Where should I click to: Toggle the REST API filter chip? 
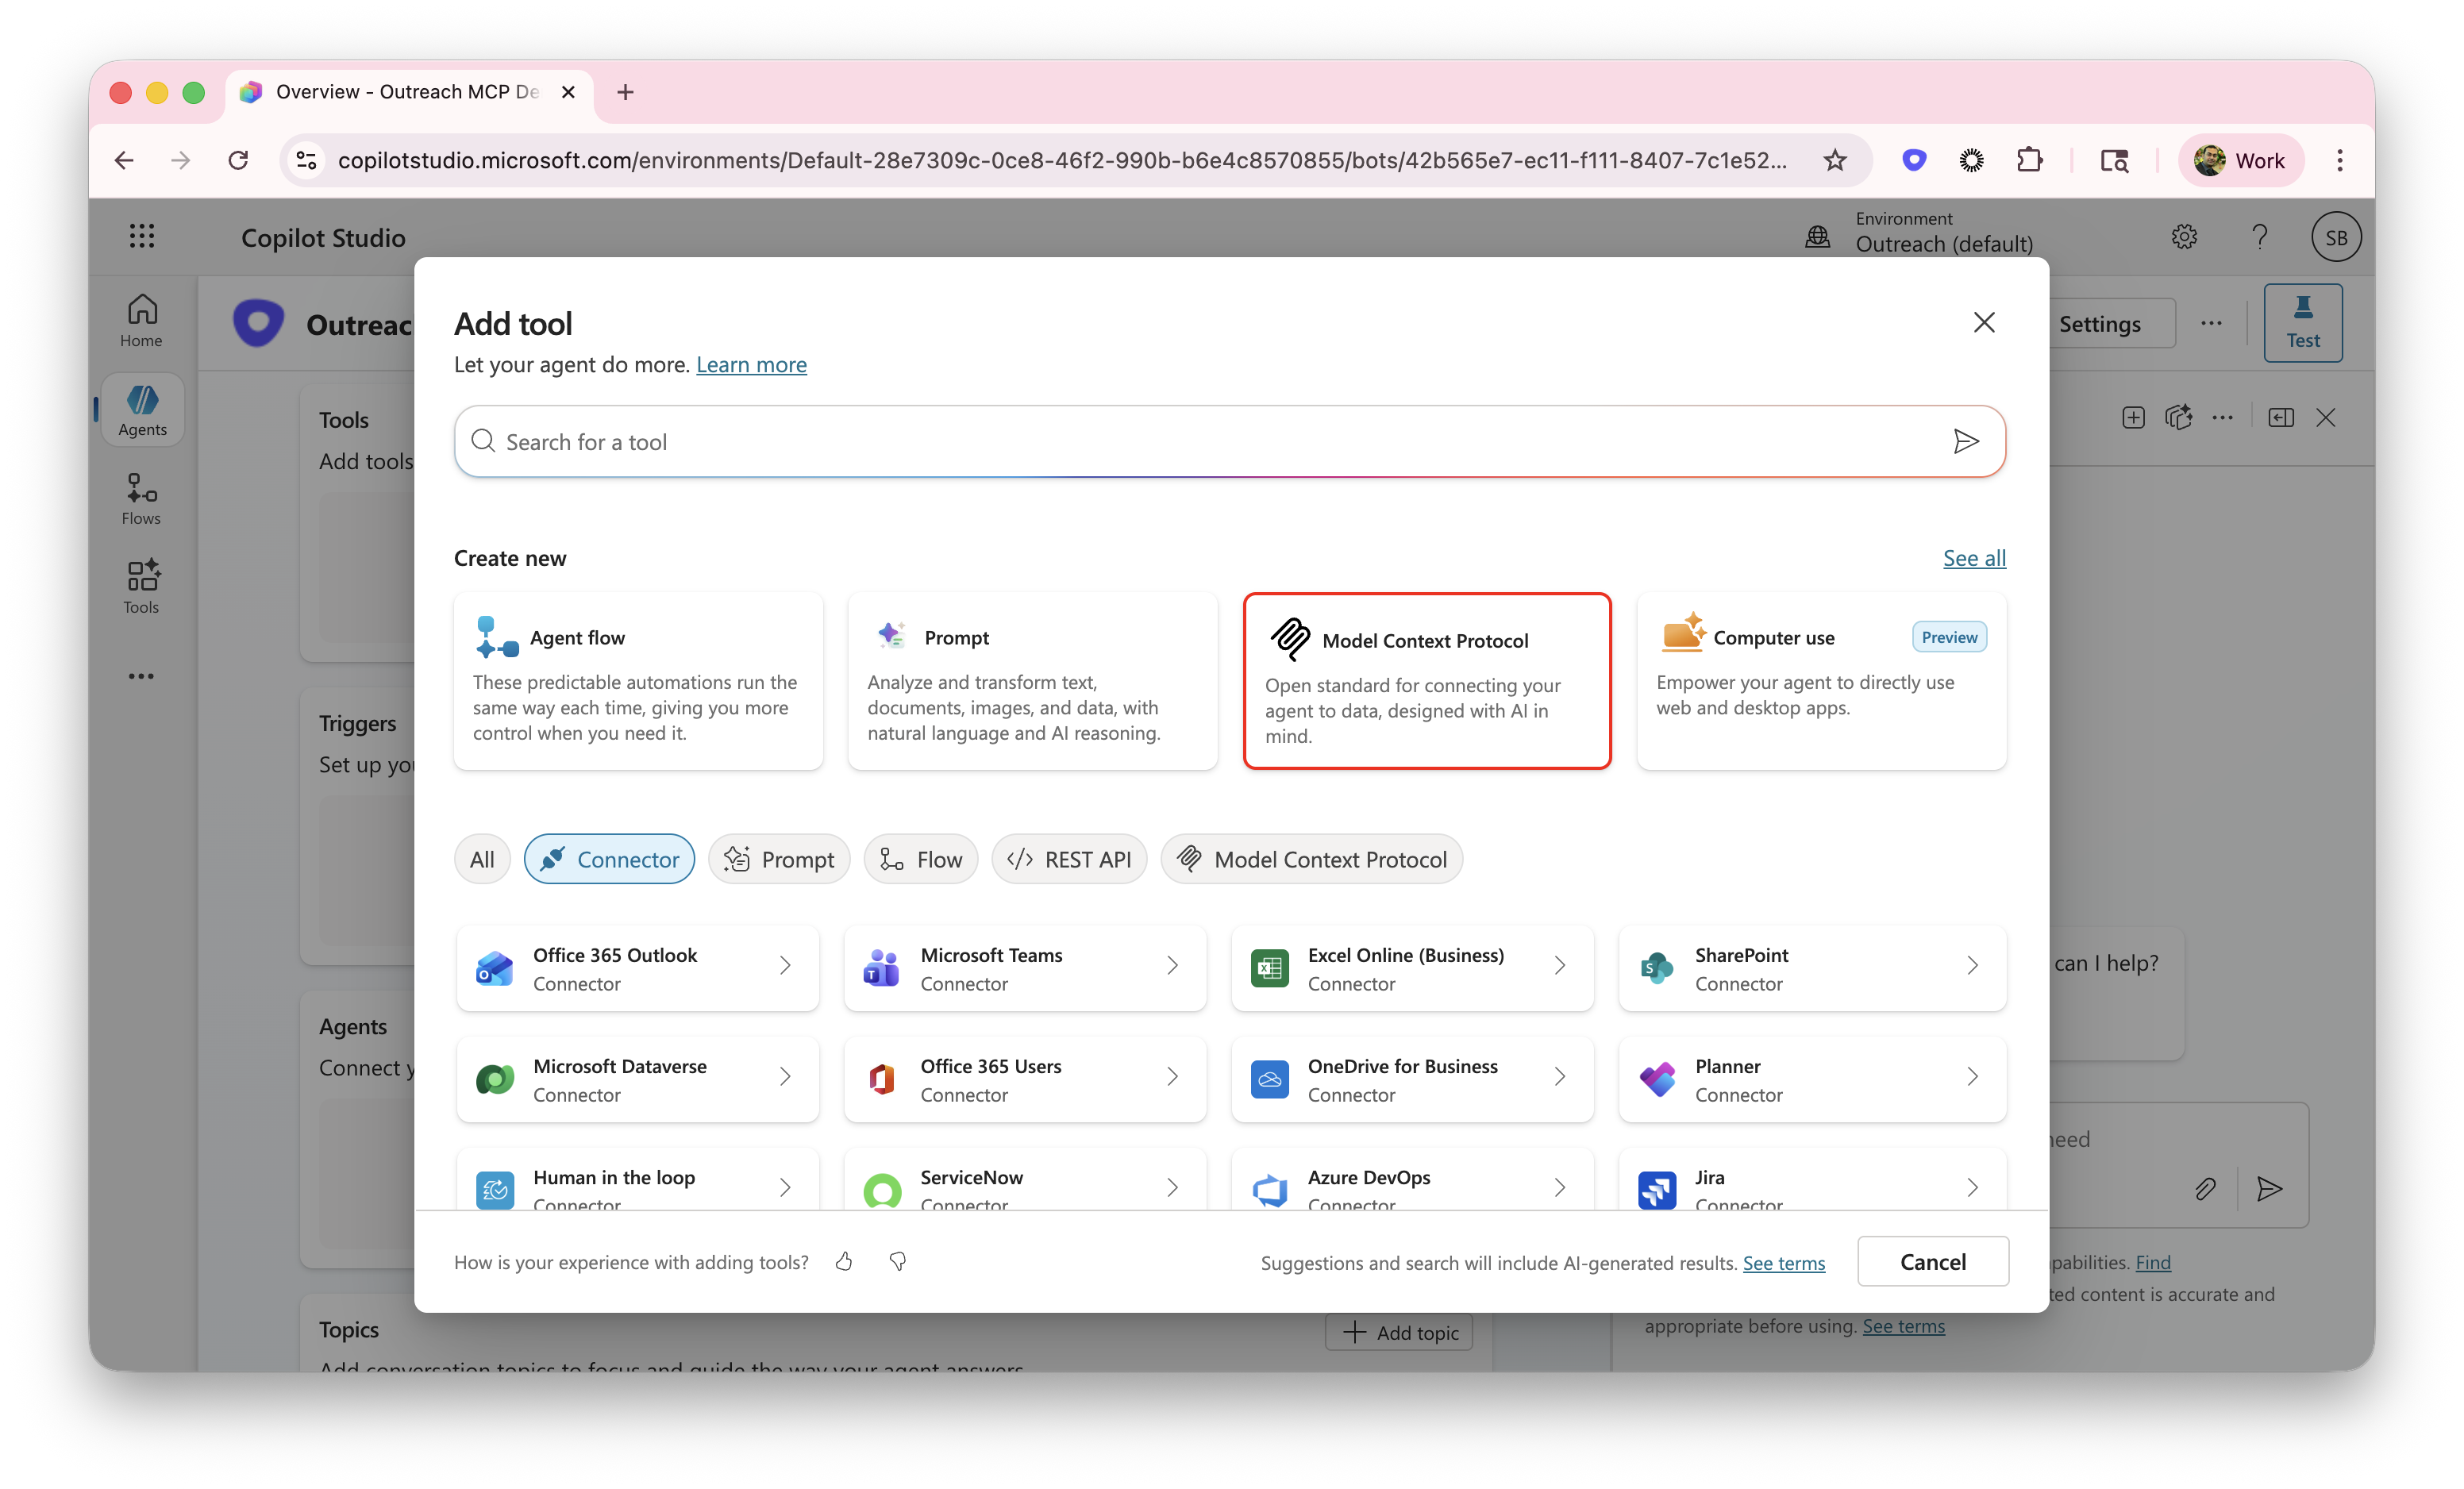[1069, 859]
